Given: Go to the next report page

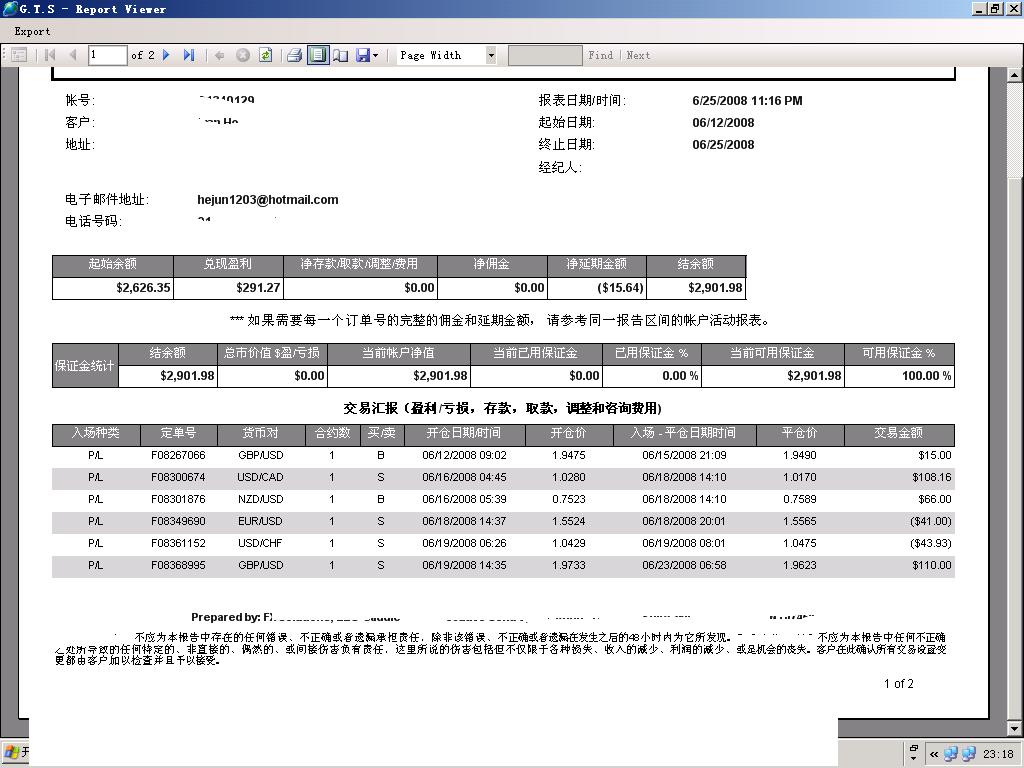Looking at the screenshot, I should point(167,56).
